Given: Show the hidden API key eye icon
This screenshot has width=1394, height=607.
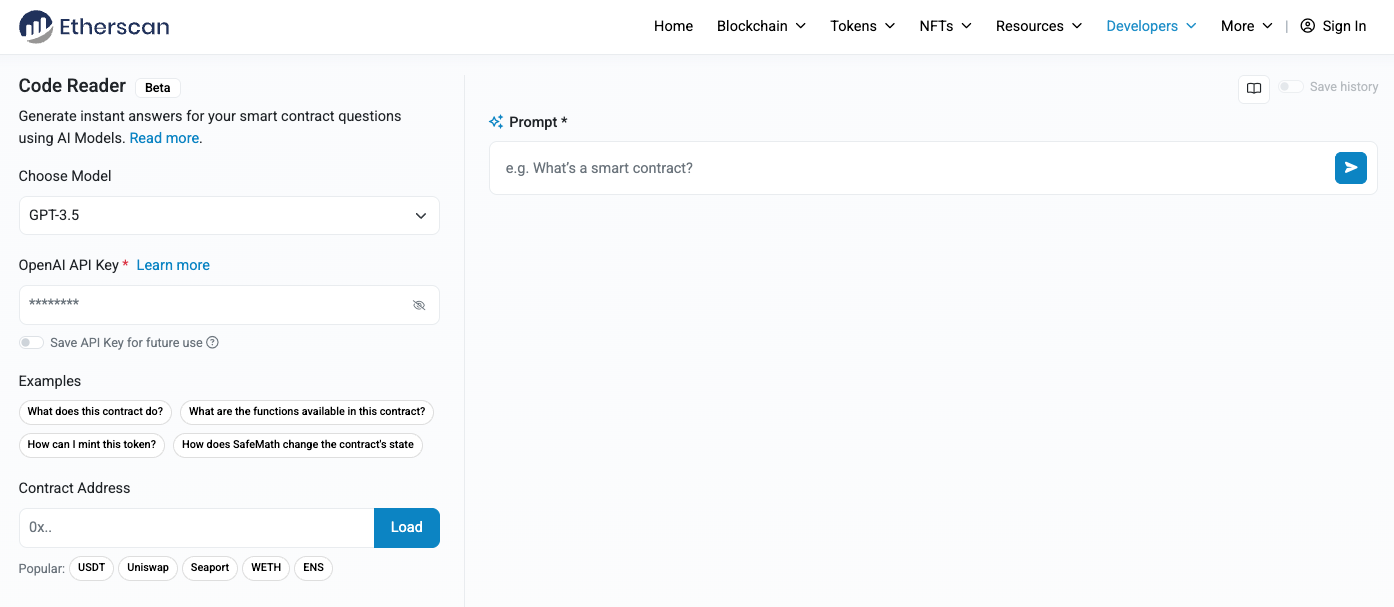Looking at the screenshot, I should pos(419,305).
